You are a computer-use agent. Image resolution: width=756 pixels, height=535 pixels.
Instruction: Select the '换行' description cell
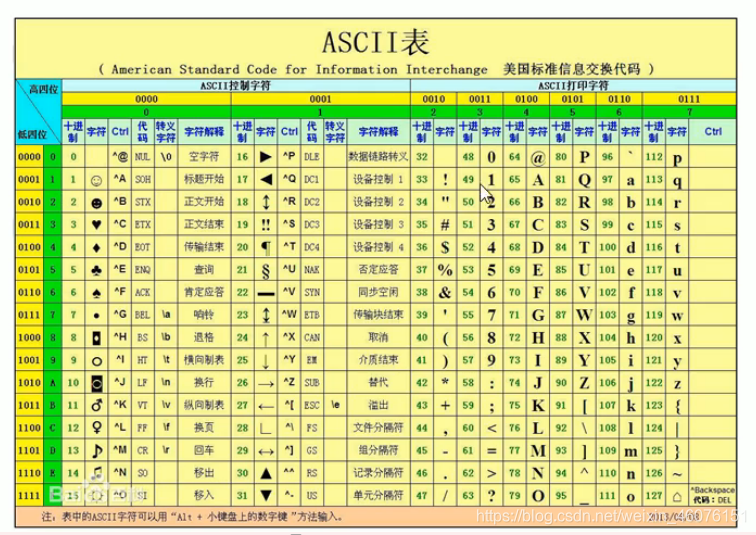(204, 383)
